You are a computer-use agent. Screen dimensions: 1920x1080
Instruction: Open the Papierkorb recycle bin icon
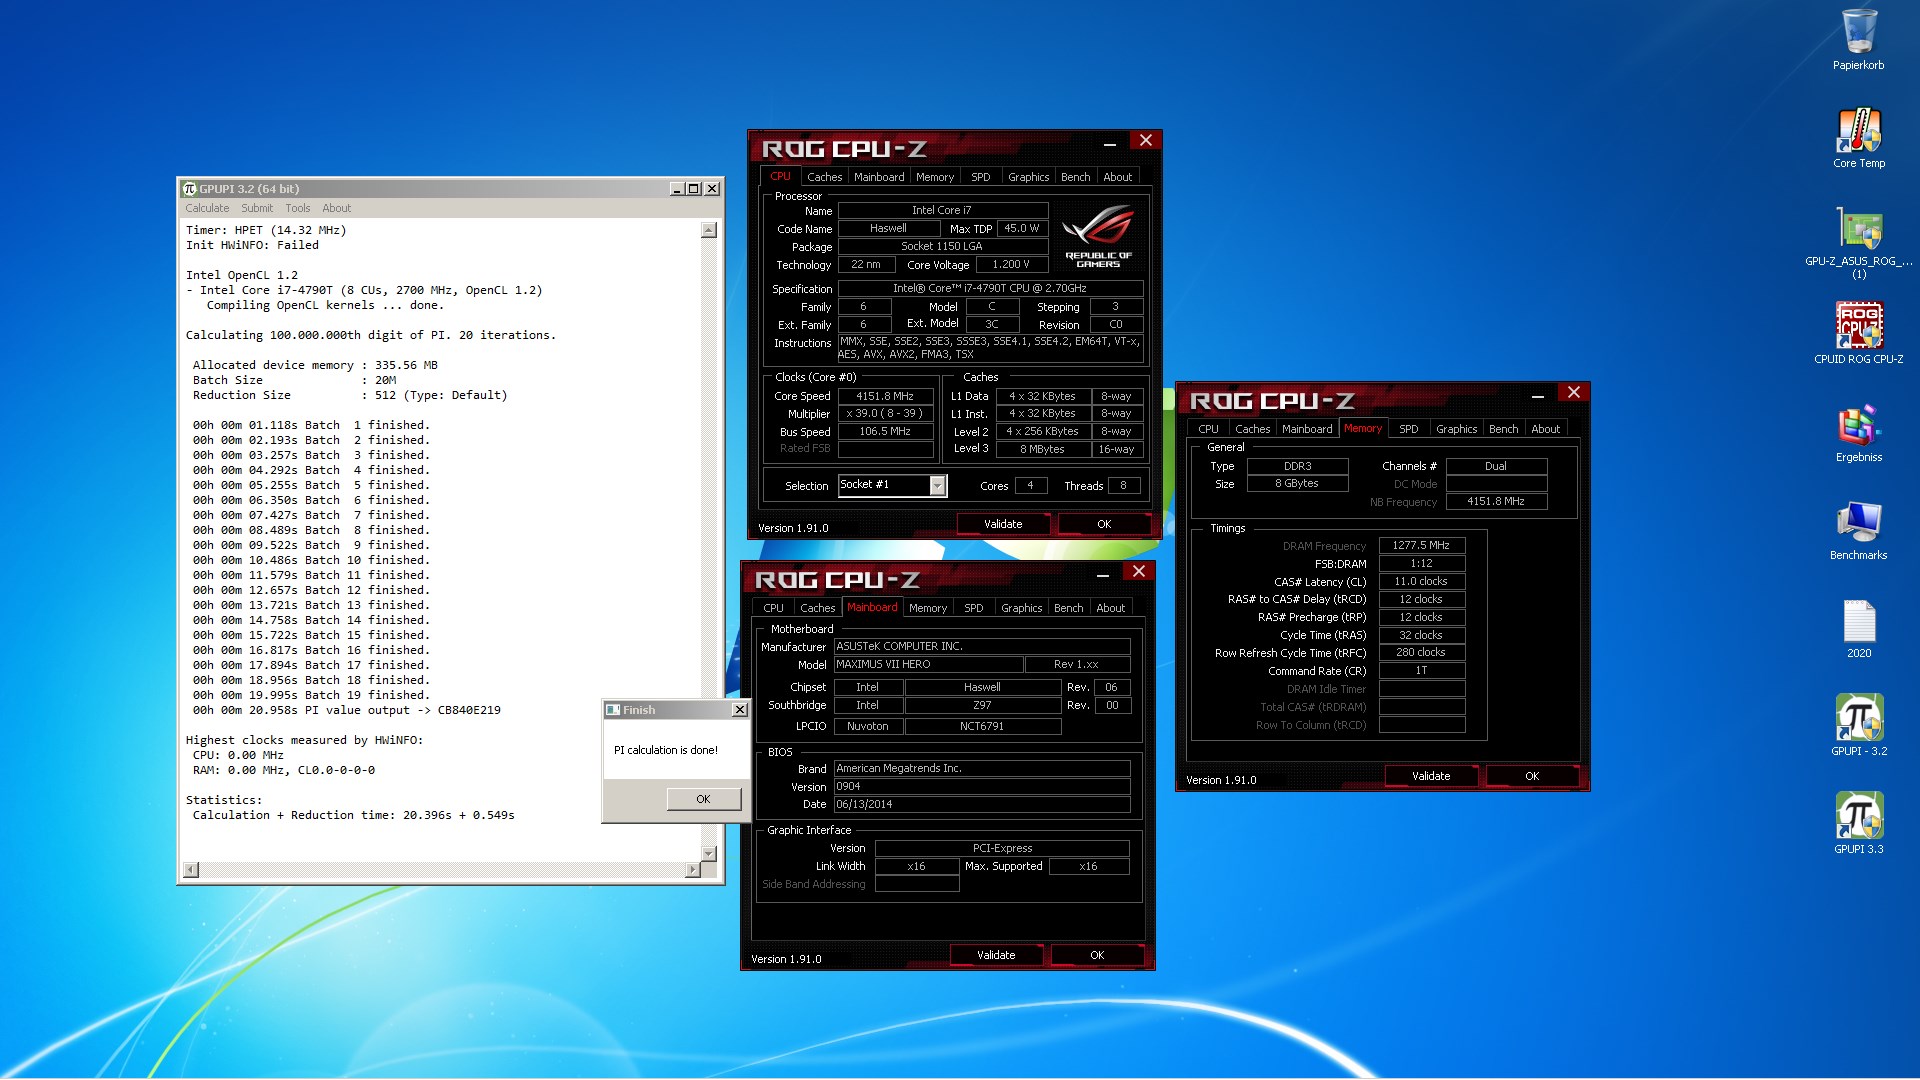pos(1858,40)
